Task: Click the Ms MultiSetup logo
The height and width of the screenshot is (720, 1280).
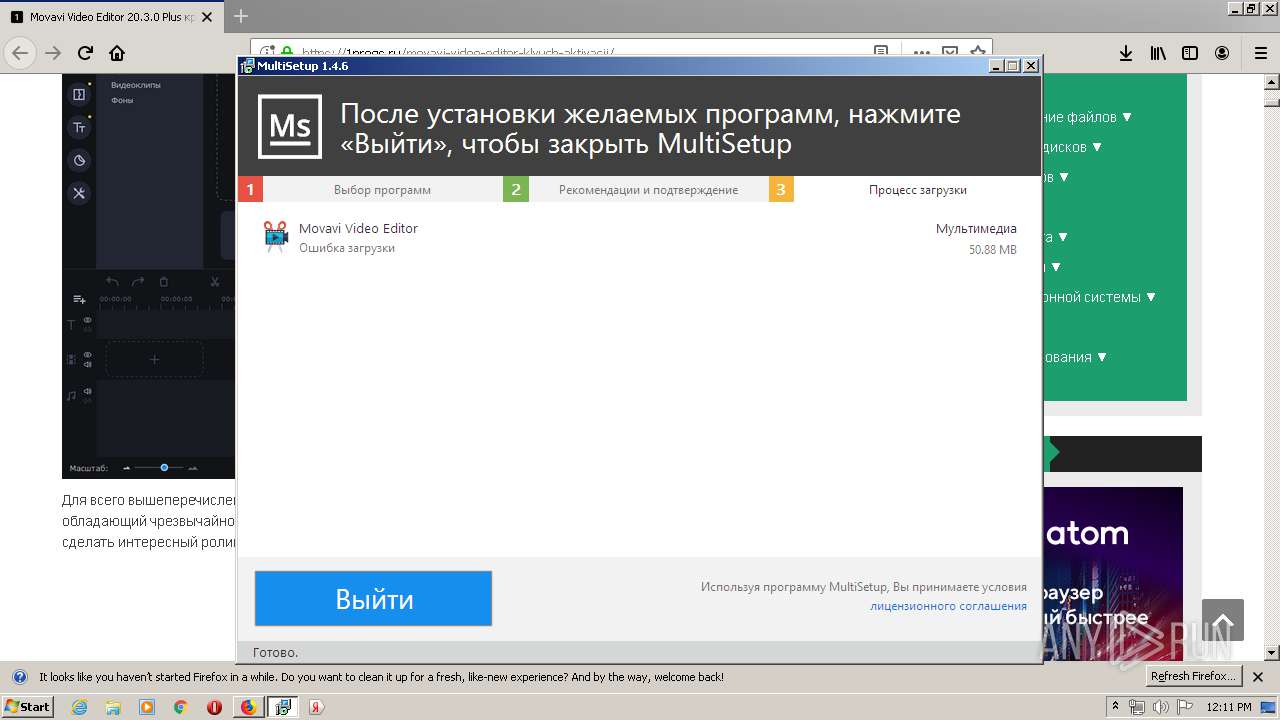Action: (290, 127)
